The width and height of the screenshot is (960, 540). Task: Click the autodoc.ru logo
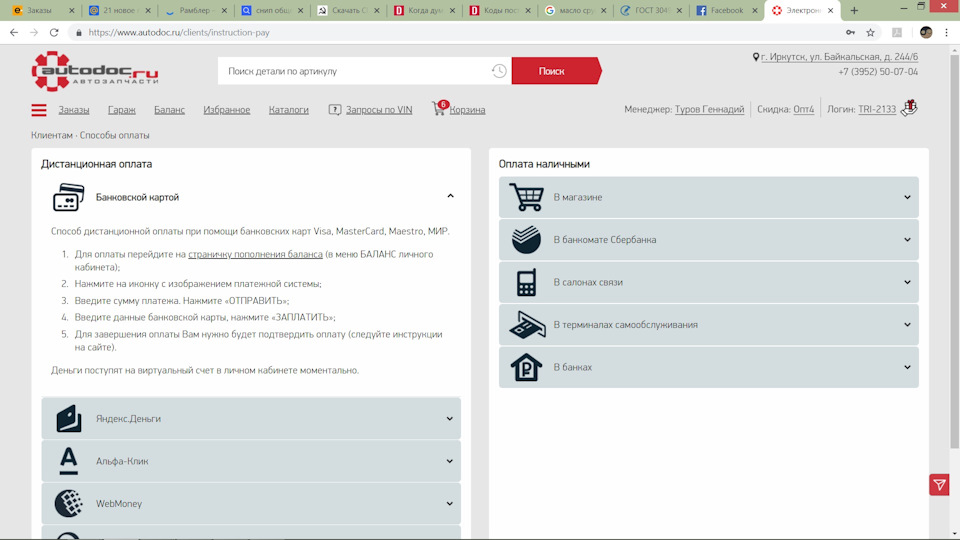95,71
